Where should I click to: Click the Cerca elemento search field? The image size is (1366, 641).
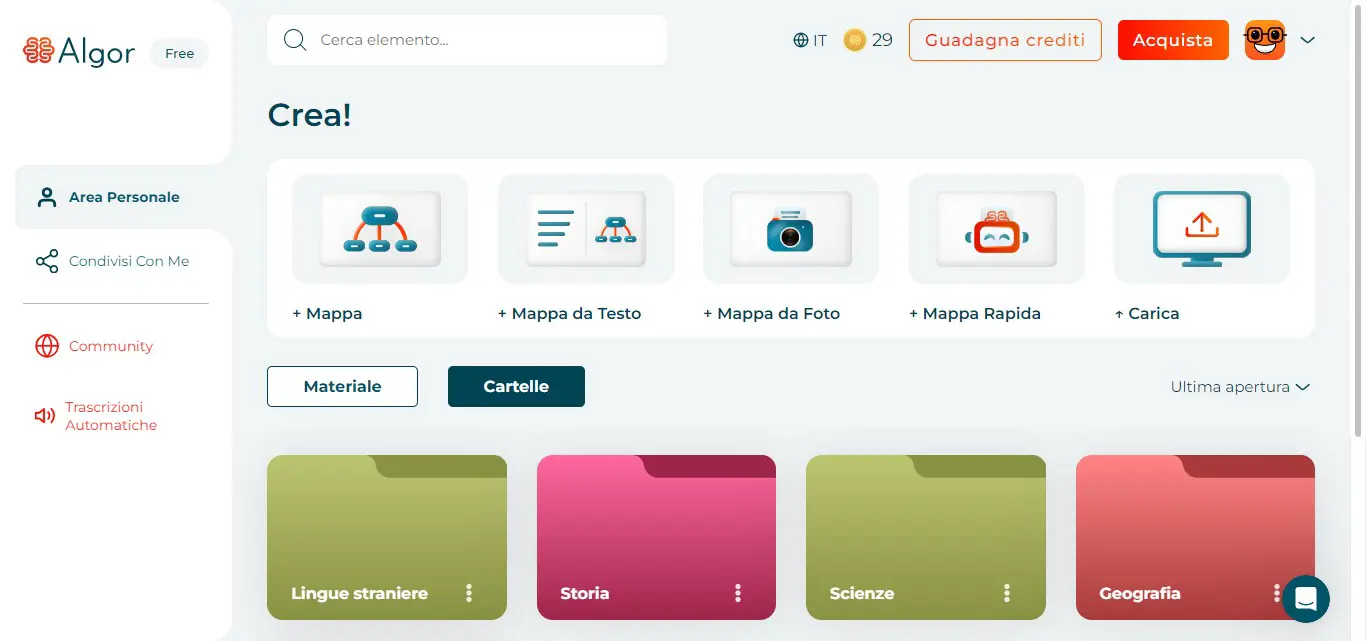pos(466,39)
